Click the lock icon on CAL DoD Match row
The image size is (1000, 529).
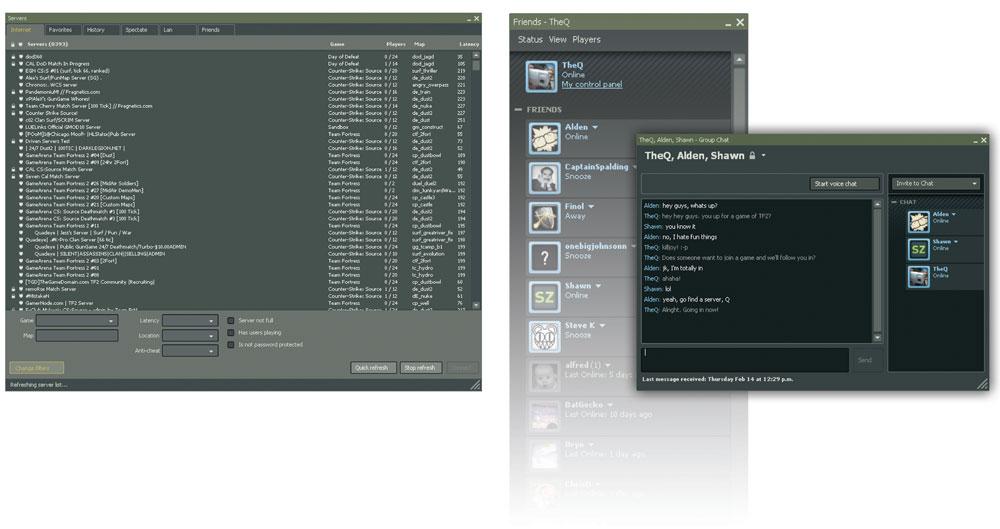12,64
